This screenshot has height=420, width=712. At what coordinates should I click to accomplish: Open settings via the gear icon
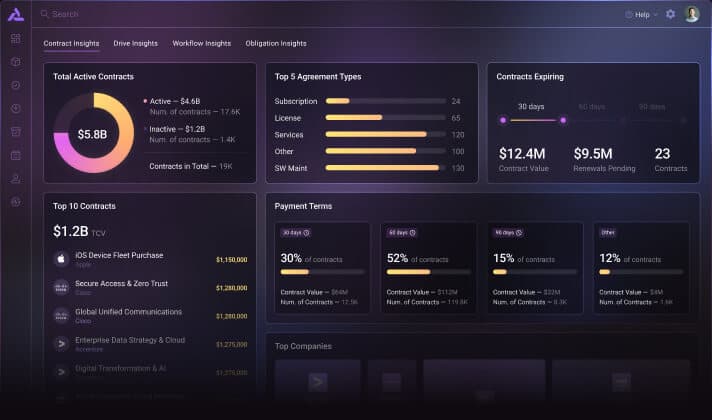pos(670,15)
